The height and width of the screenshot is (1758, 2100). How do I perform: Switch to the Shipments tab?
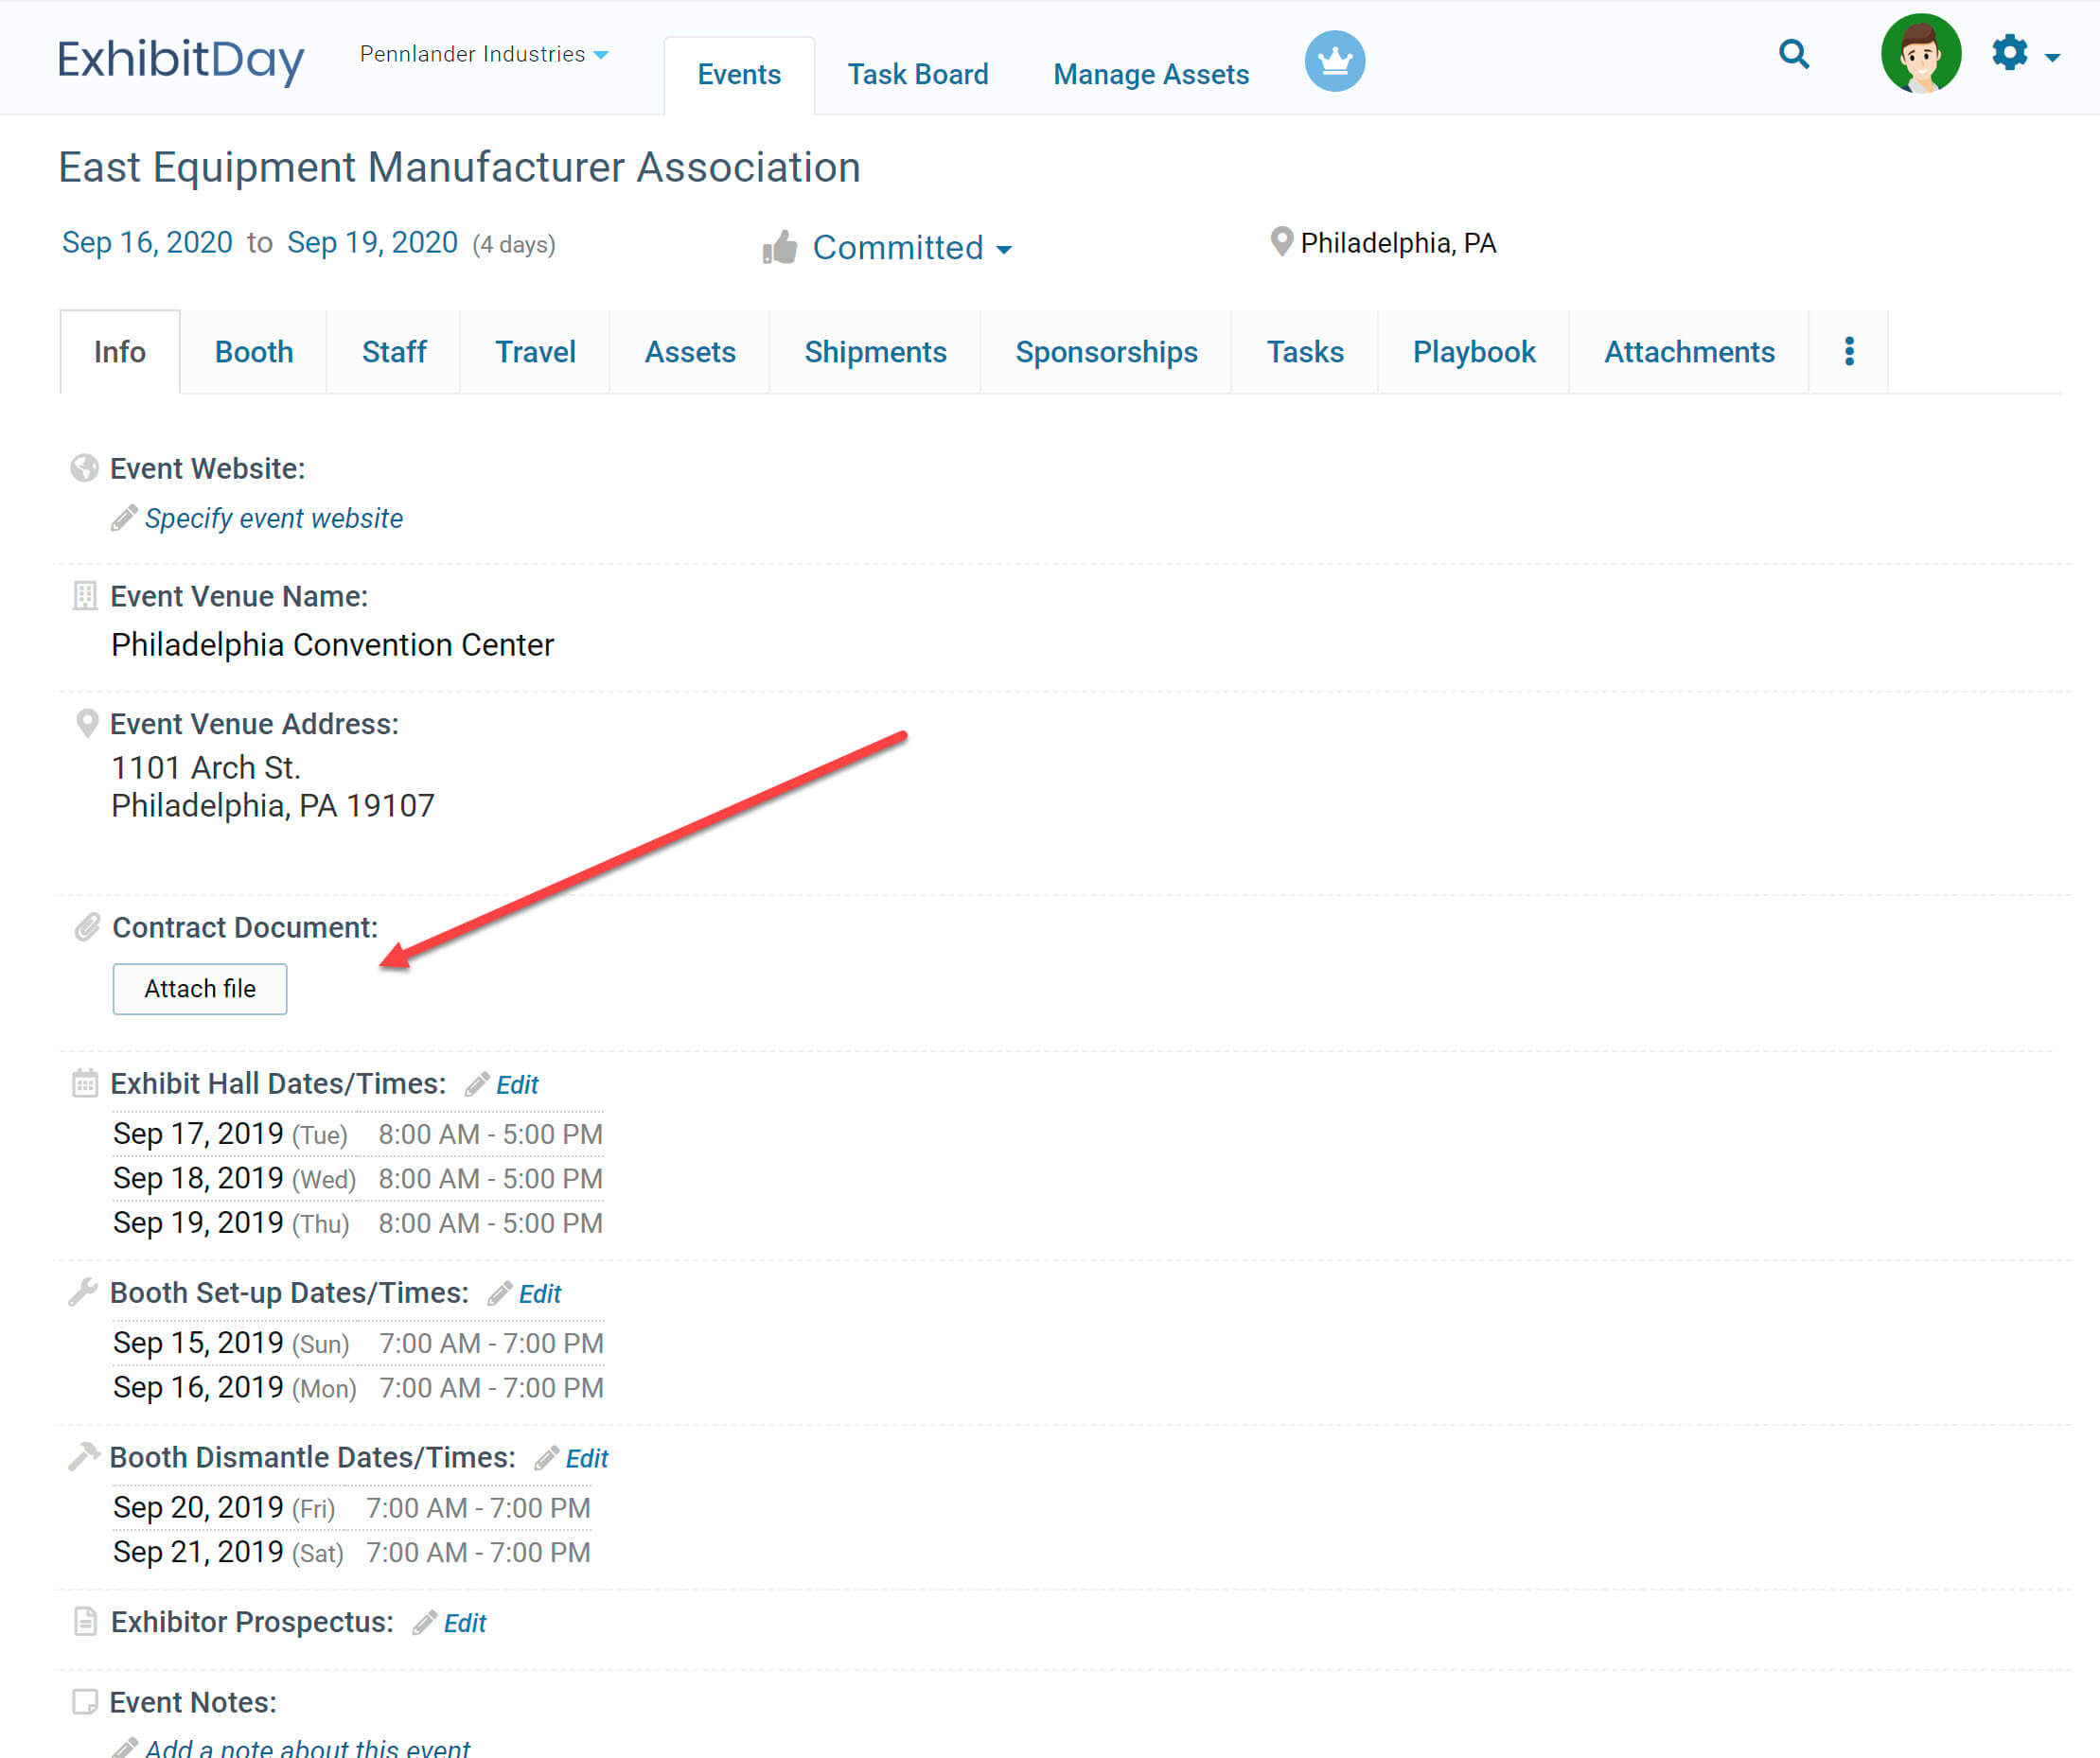875,352
